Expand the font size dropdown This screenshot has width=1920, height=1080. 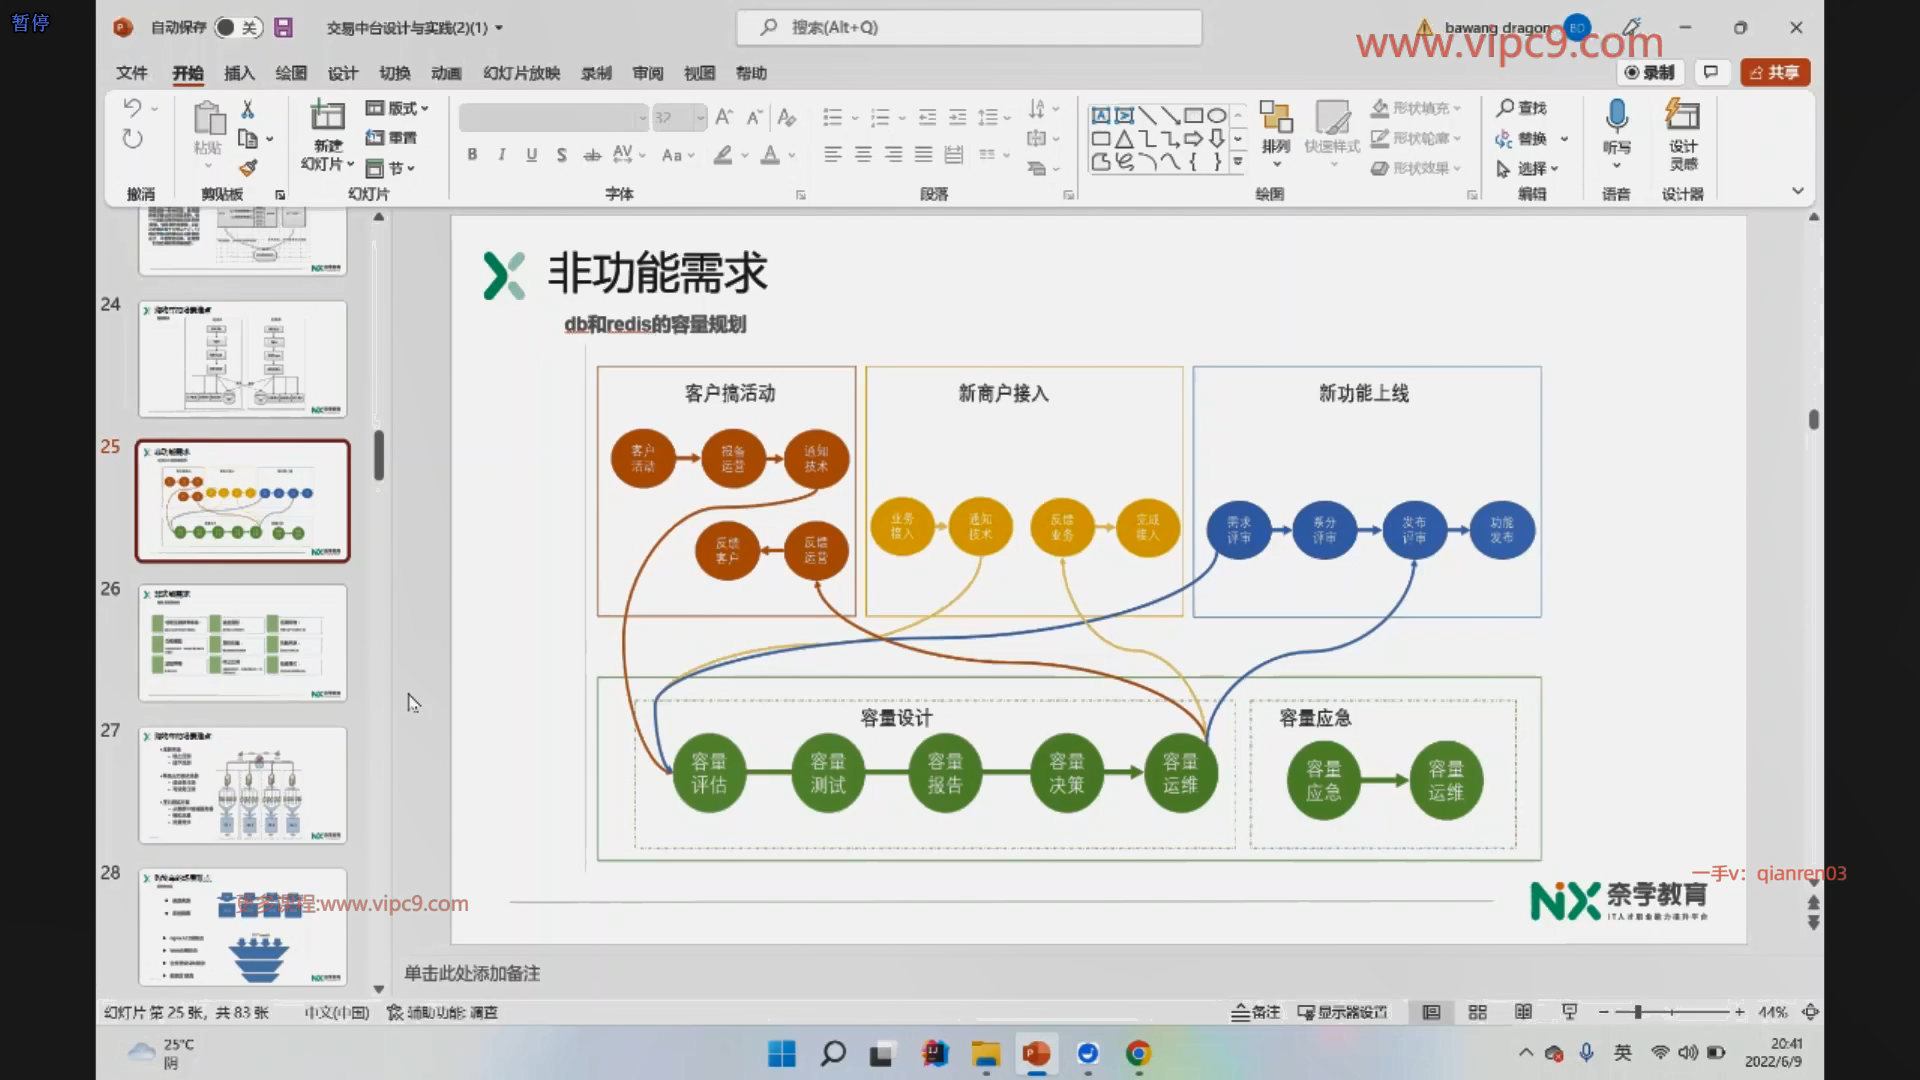coord(700,118)
